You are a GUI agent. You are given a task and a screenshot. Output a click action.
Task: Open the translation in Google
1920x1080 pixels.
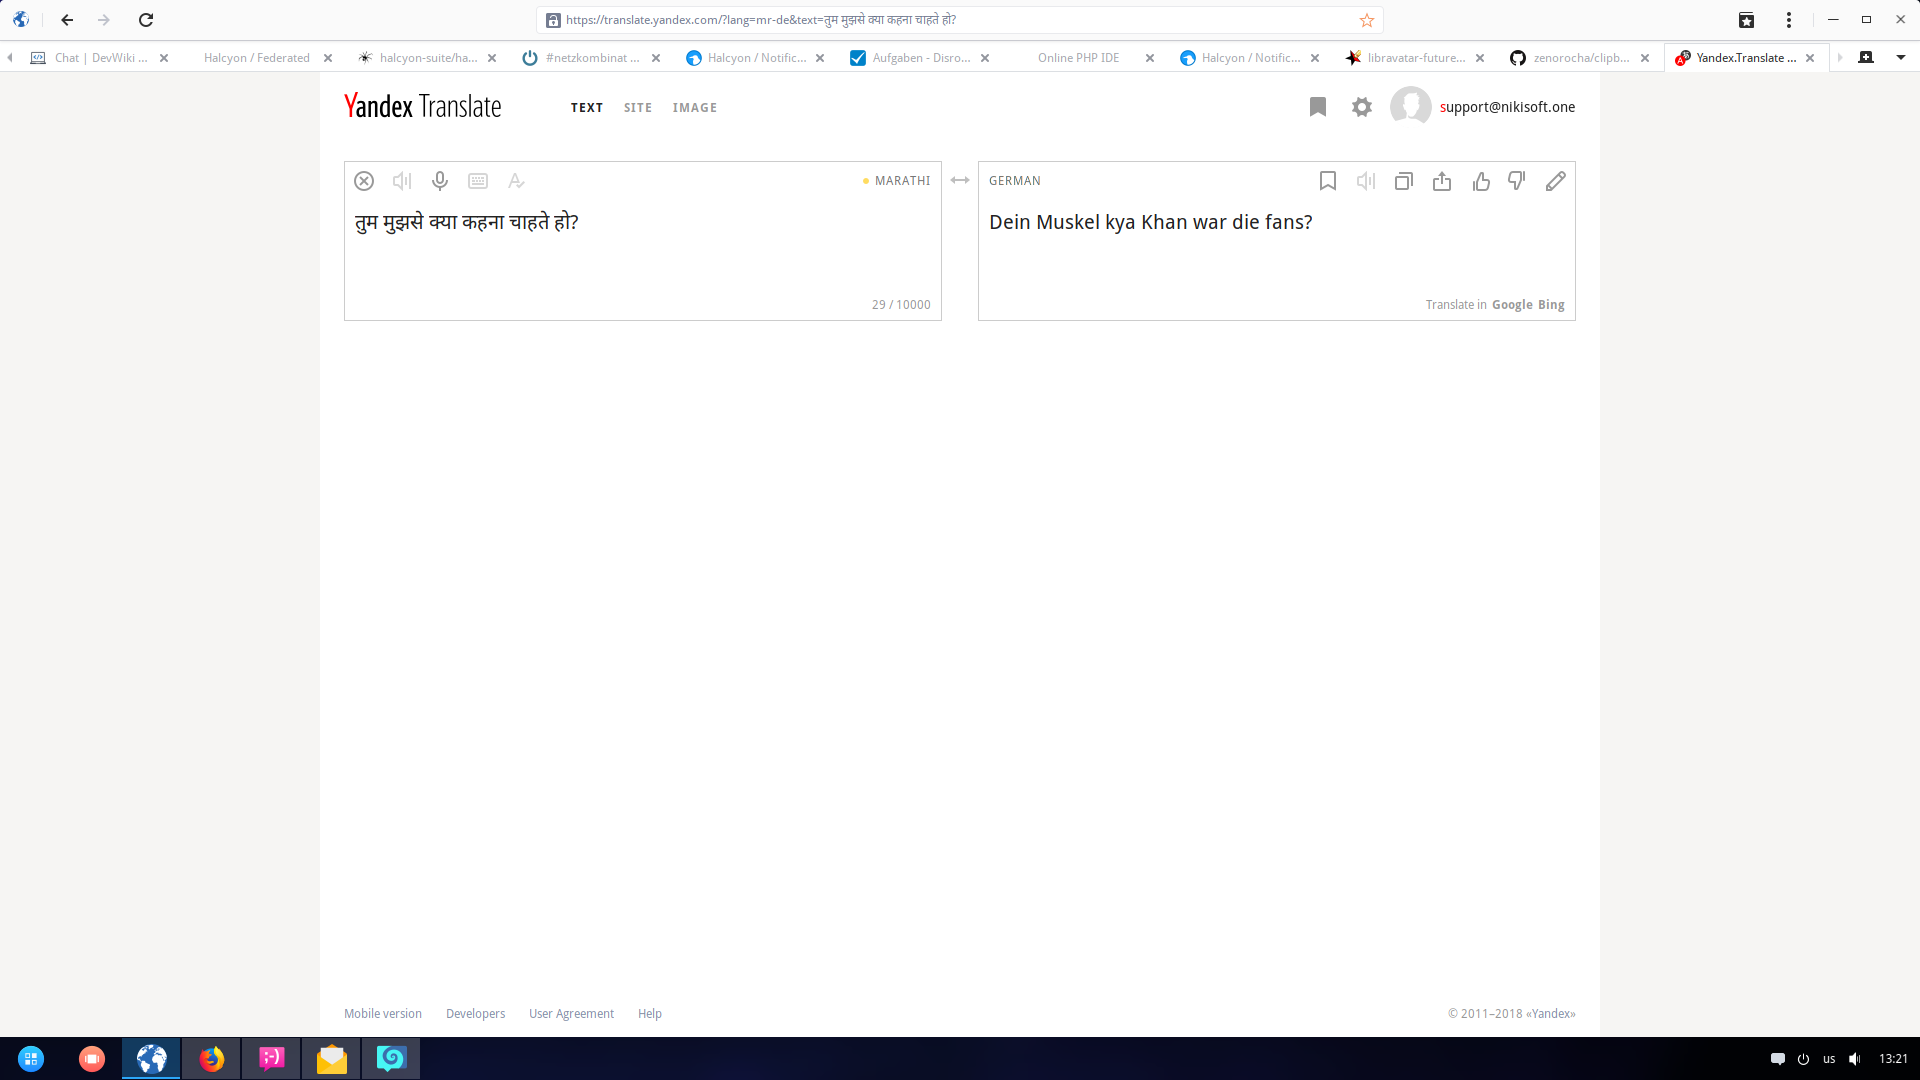[x=1512, y=305]
